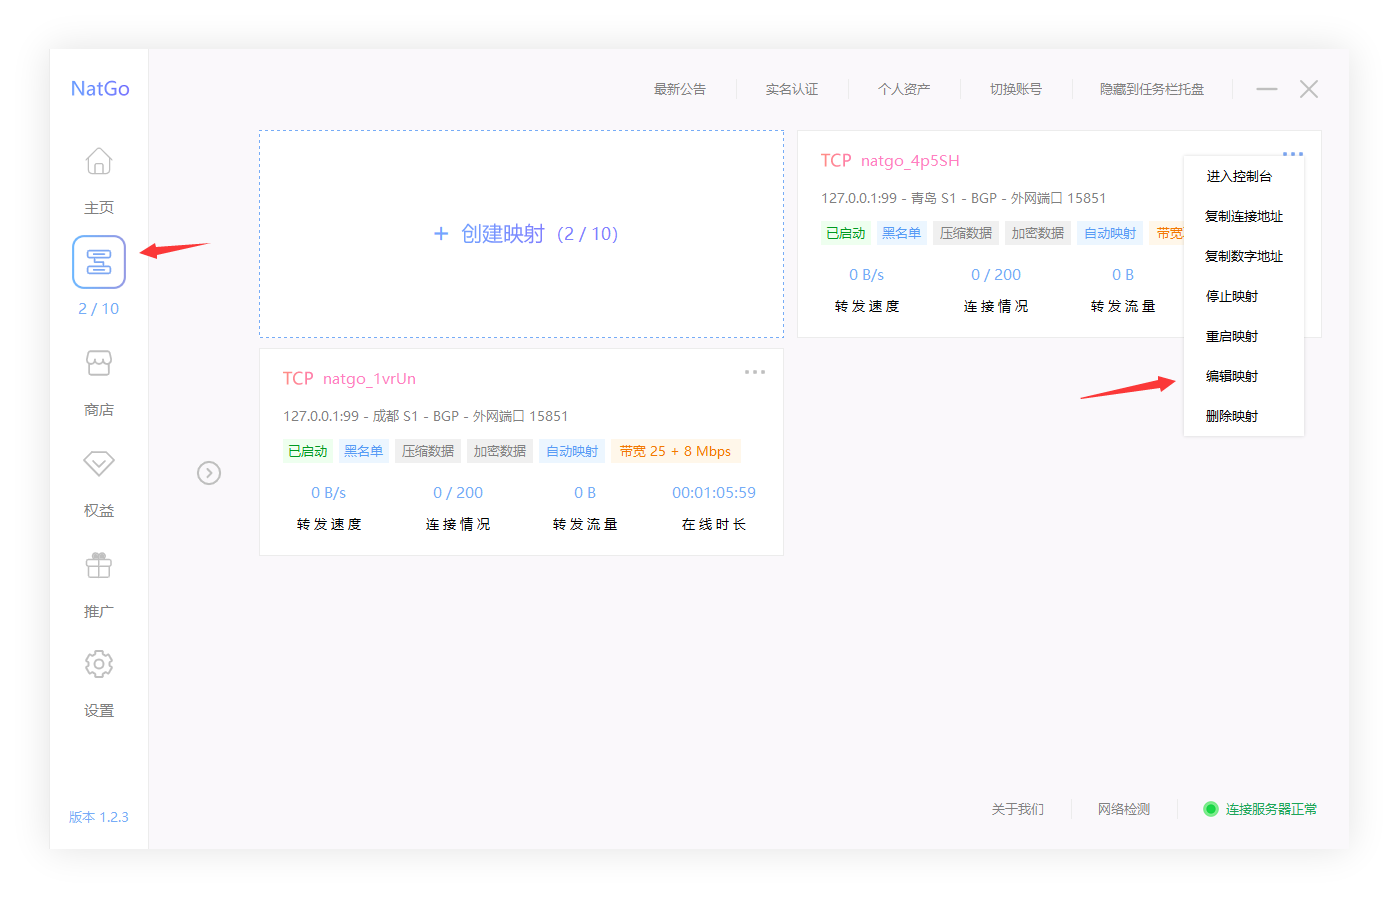Image resolution: width=1400 pixels, height=900 pixels.
Task: Choose 复制数字地址 from the context menu
Action: pyautogui.click(x=1244, y=256)
